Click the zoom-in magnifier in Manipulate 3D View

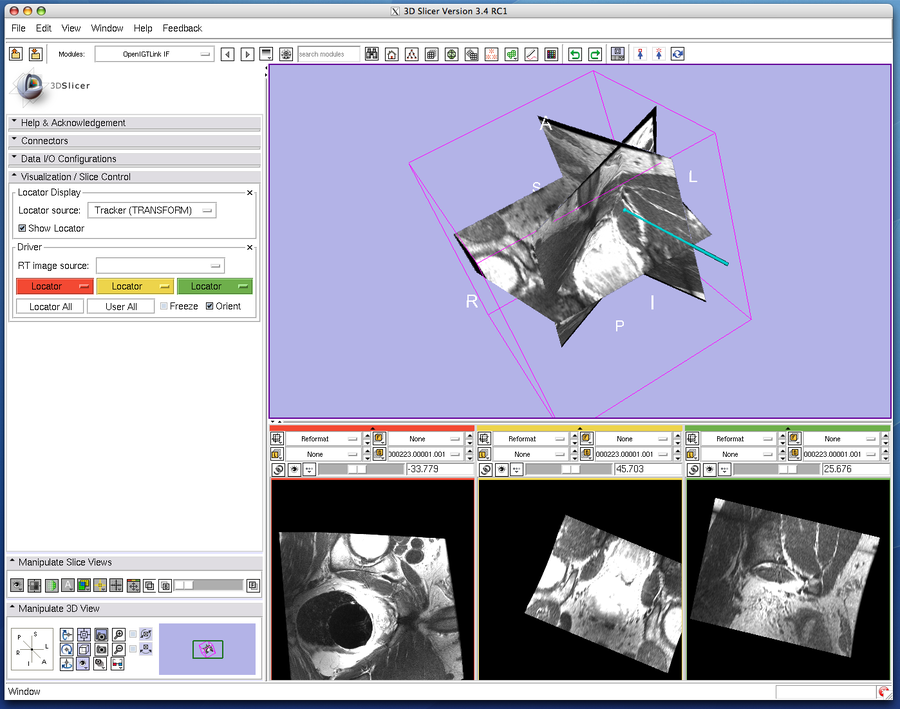click(118, 634)
